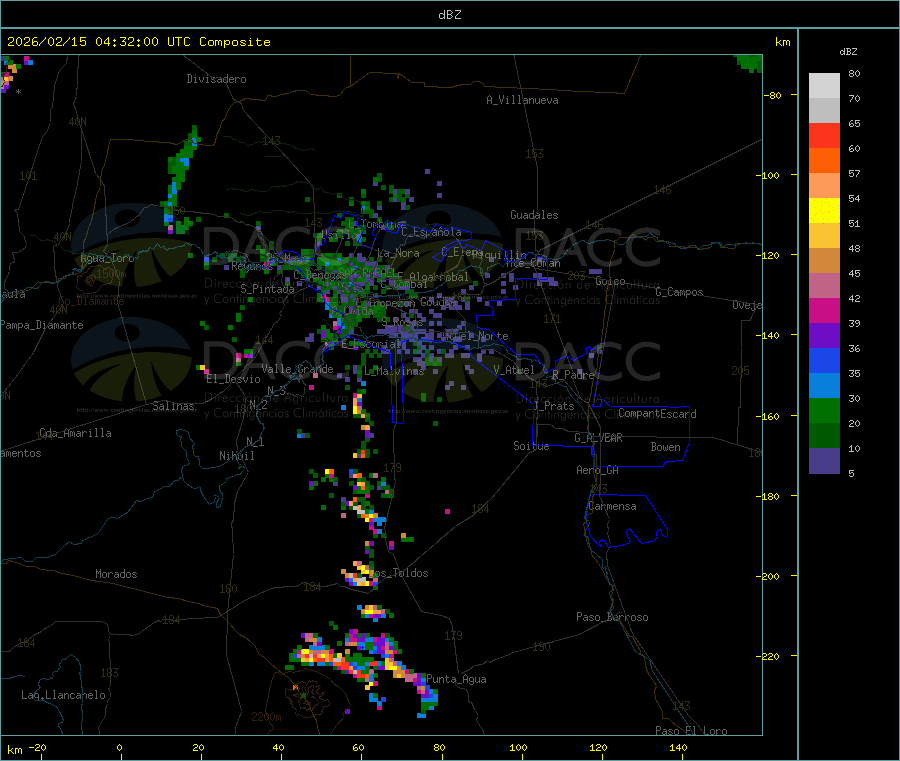
Task: Click the Divisadero map label
Action: point(216,79)
